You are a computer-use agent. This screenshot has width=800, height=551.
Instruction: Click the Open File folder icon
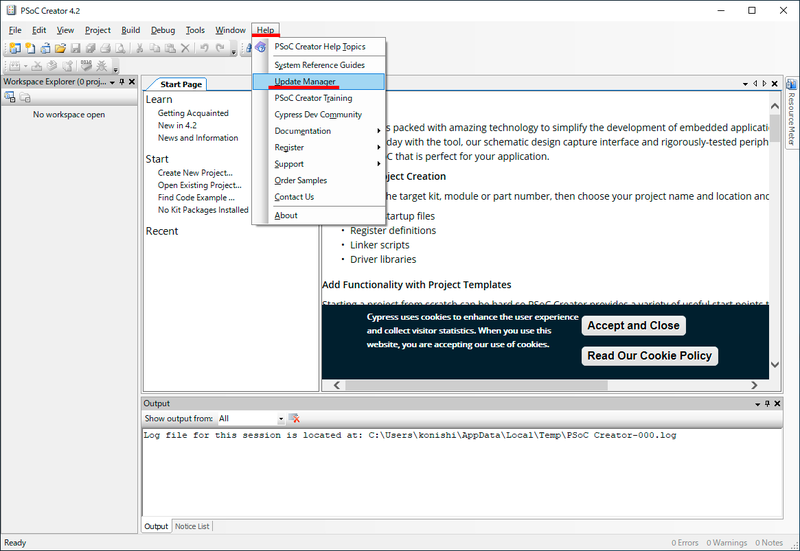tap(61, 48)
